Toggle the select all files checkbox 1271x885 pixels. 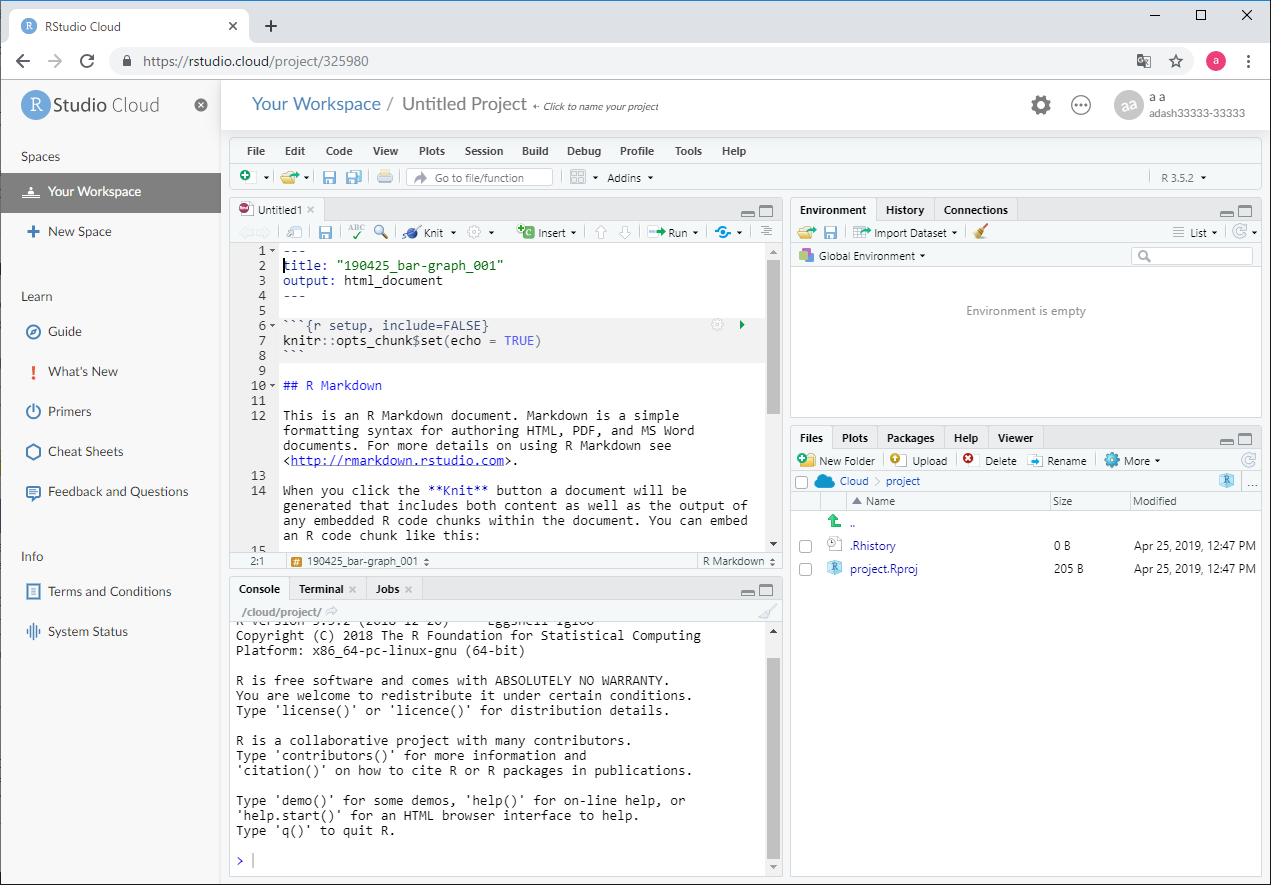pos(801,482)
